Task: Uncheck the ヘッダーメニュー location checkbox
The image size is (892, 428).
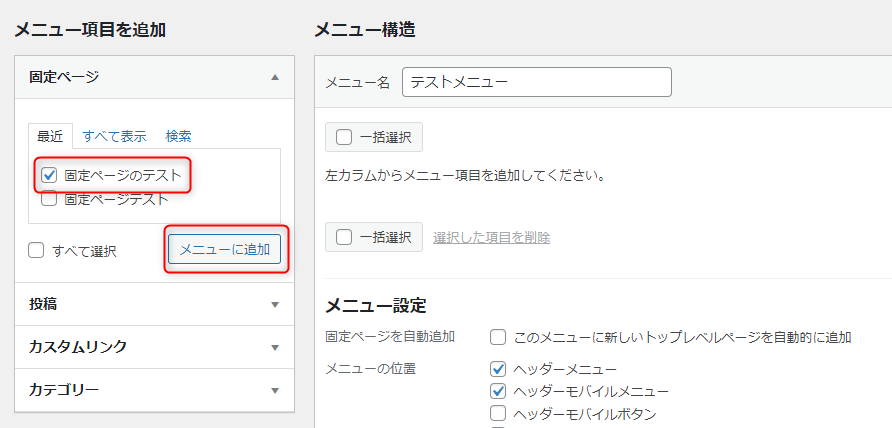Action: click(498, 369)
